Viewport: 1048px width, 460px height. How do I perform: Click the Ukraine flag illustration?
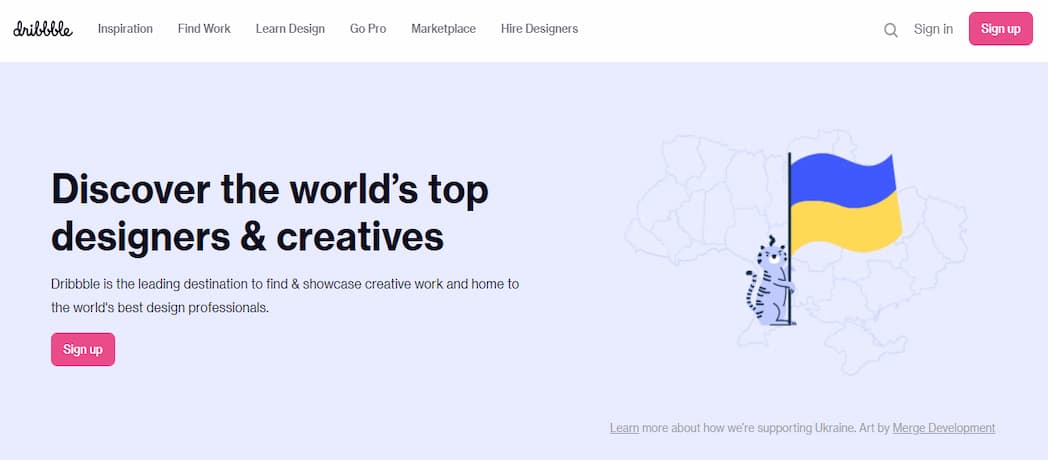[845, 204]
